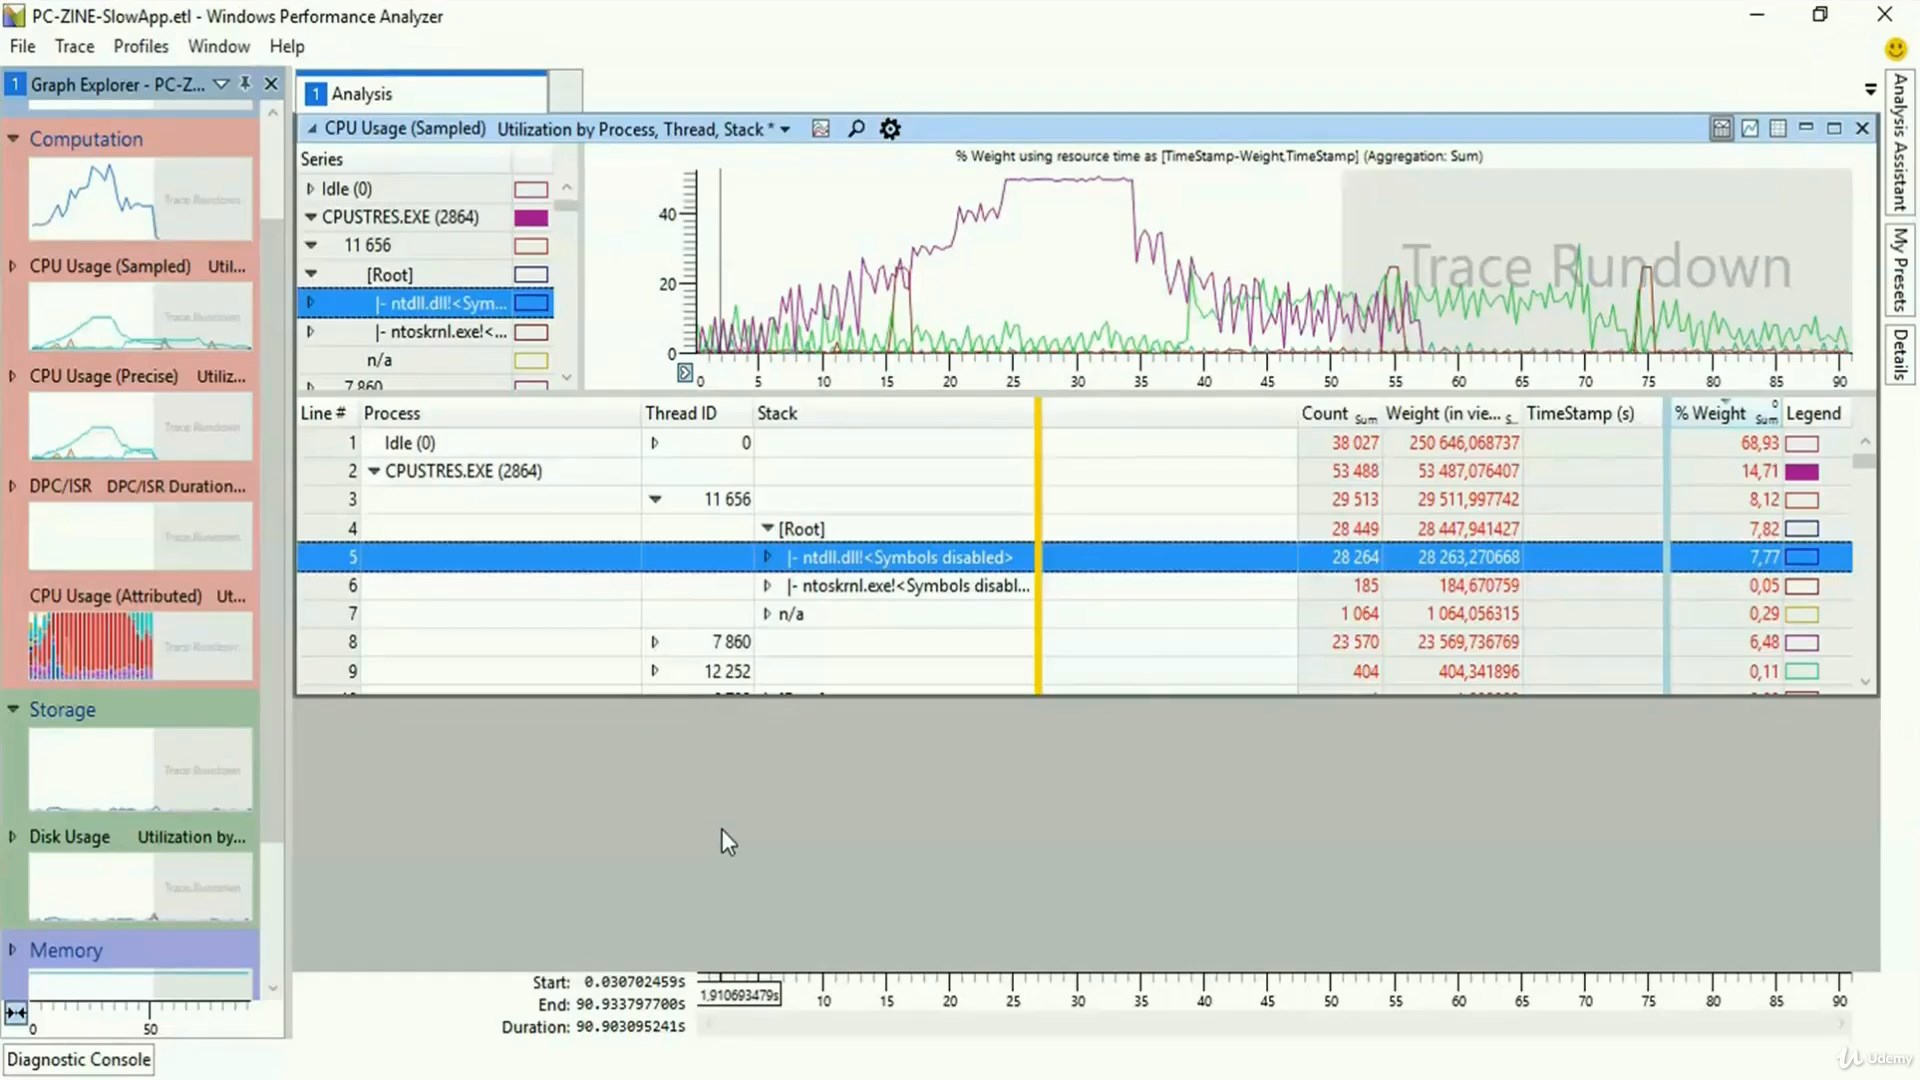The height and width of the screenshot is (1080, 1920).
Task: Toggle legend box for ntoskrnl.exe table row
Action: [1802, 586]
